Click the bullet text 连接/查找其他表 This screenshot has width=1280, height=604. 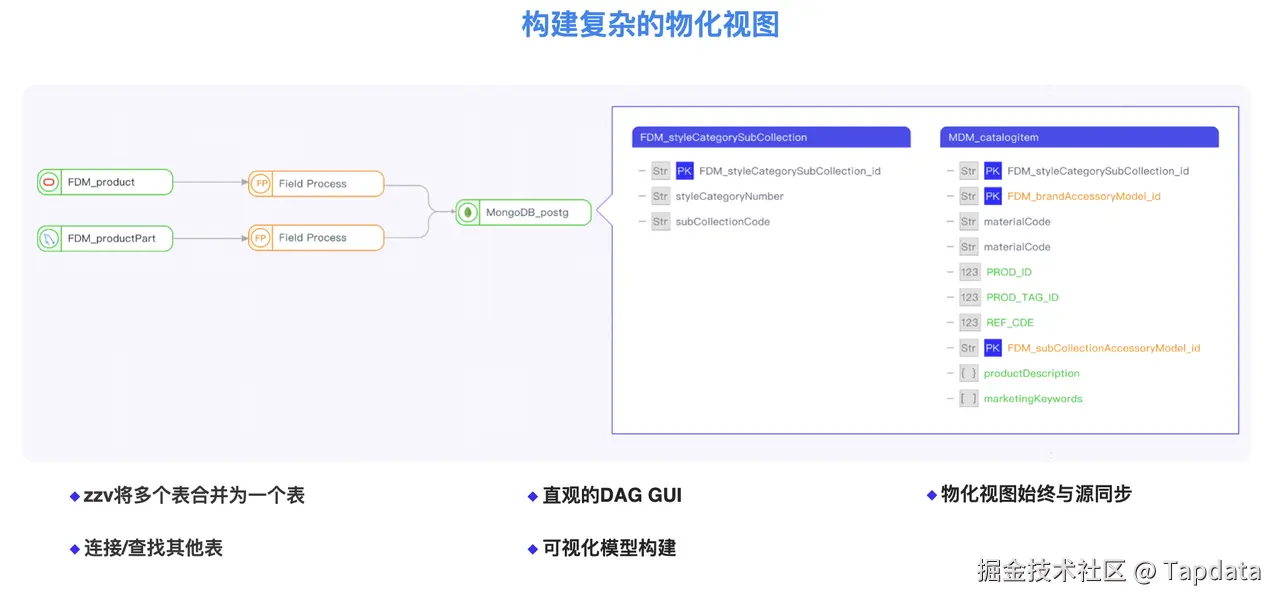click(153, 548)
